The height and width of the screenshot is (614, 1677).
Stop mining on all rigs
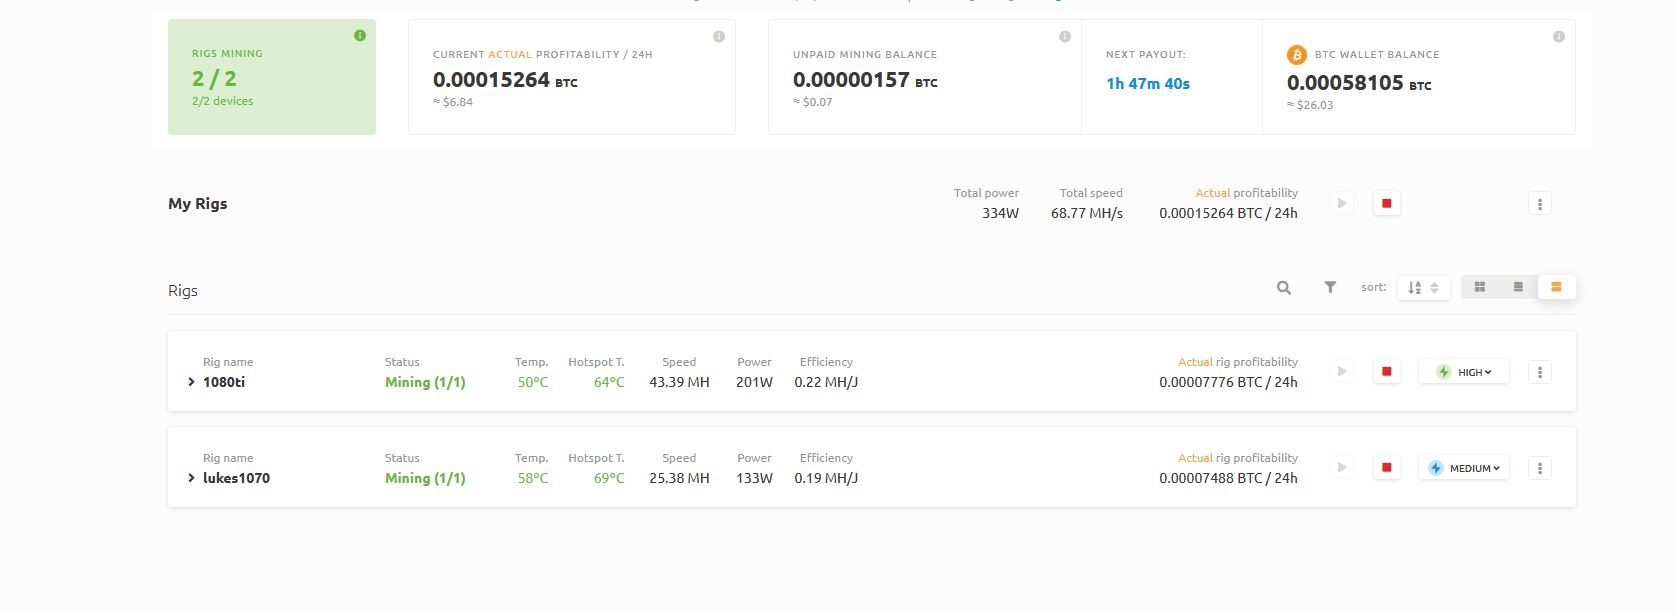pyautogui.click(x=1386, y=204)
